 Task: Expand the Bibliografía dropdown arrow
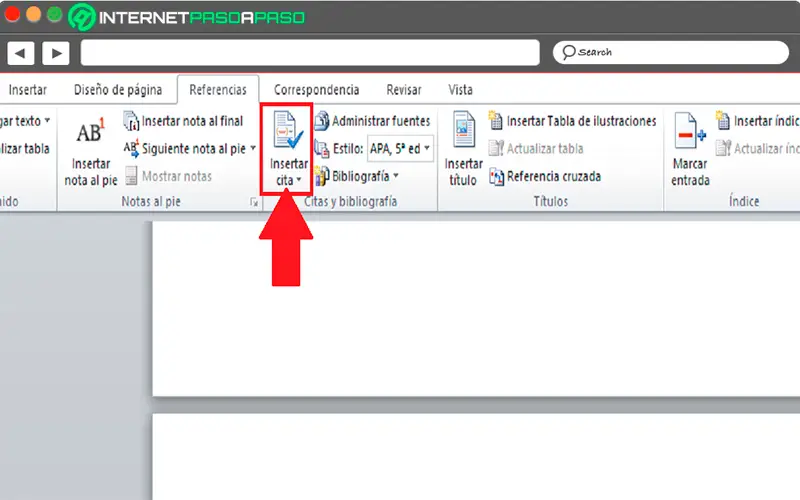[396, 176]
